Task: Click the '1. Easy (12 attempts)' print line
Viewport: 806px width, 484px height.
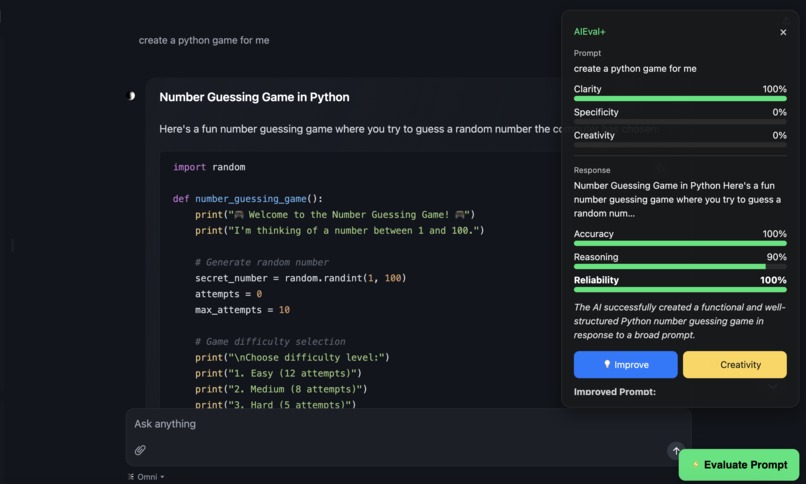Action: (x=278, y=374)
